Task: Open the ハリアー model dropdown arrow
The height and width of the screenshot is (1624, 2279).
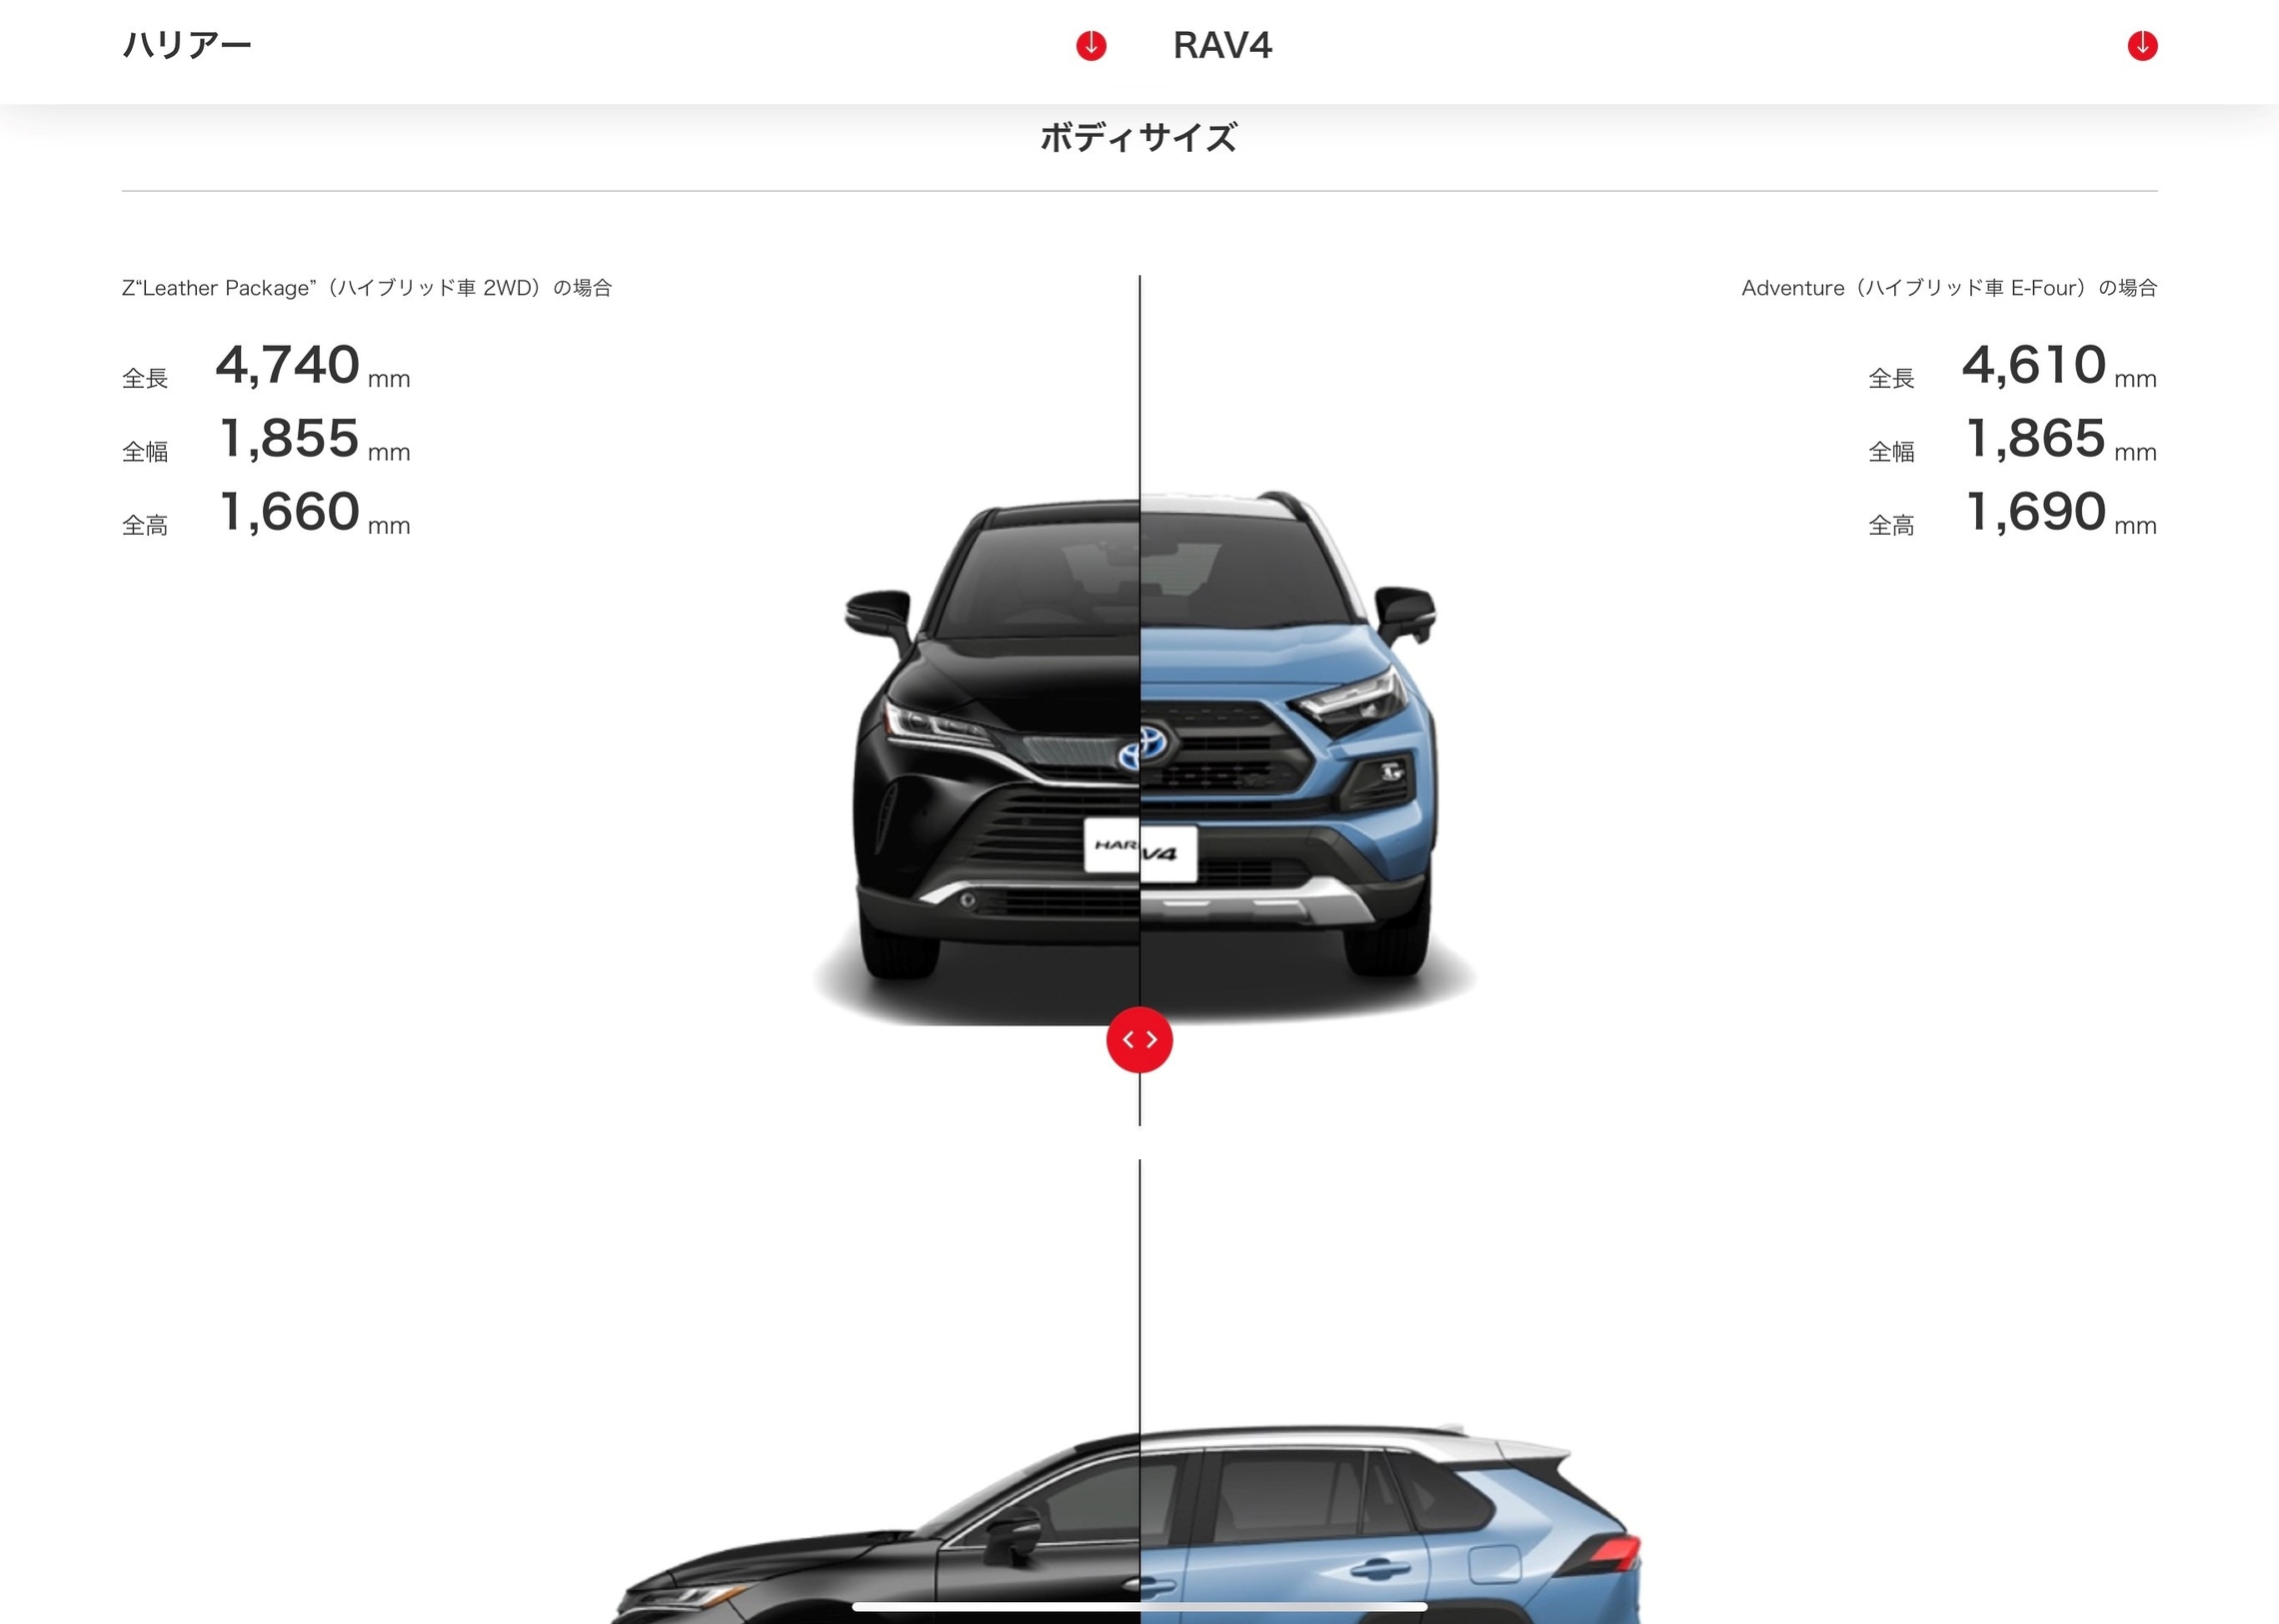Action: click(1091, 45)
